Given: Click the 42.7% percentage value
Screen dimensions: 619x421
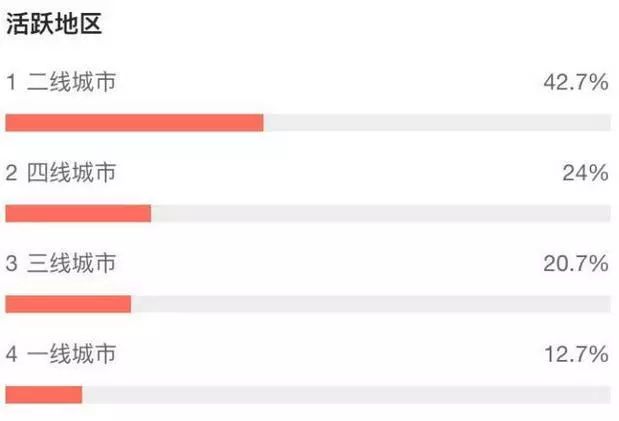Looking at the screenshot, I should pos(575,83).
